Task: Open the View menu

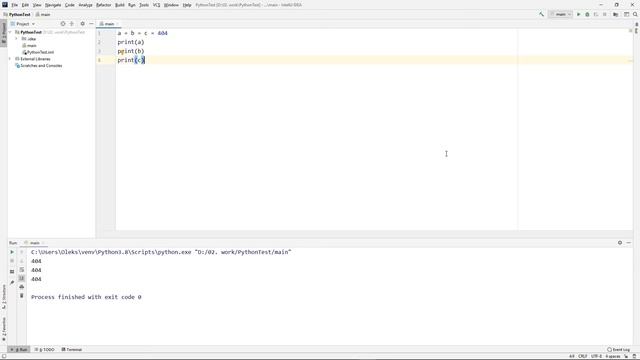Action: (x=37, y=5)
